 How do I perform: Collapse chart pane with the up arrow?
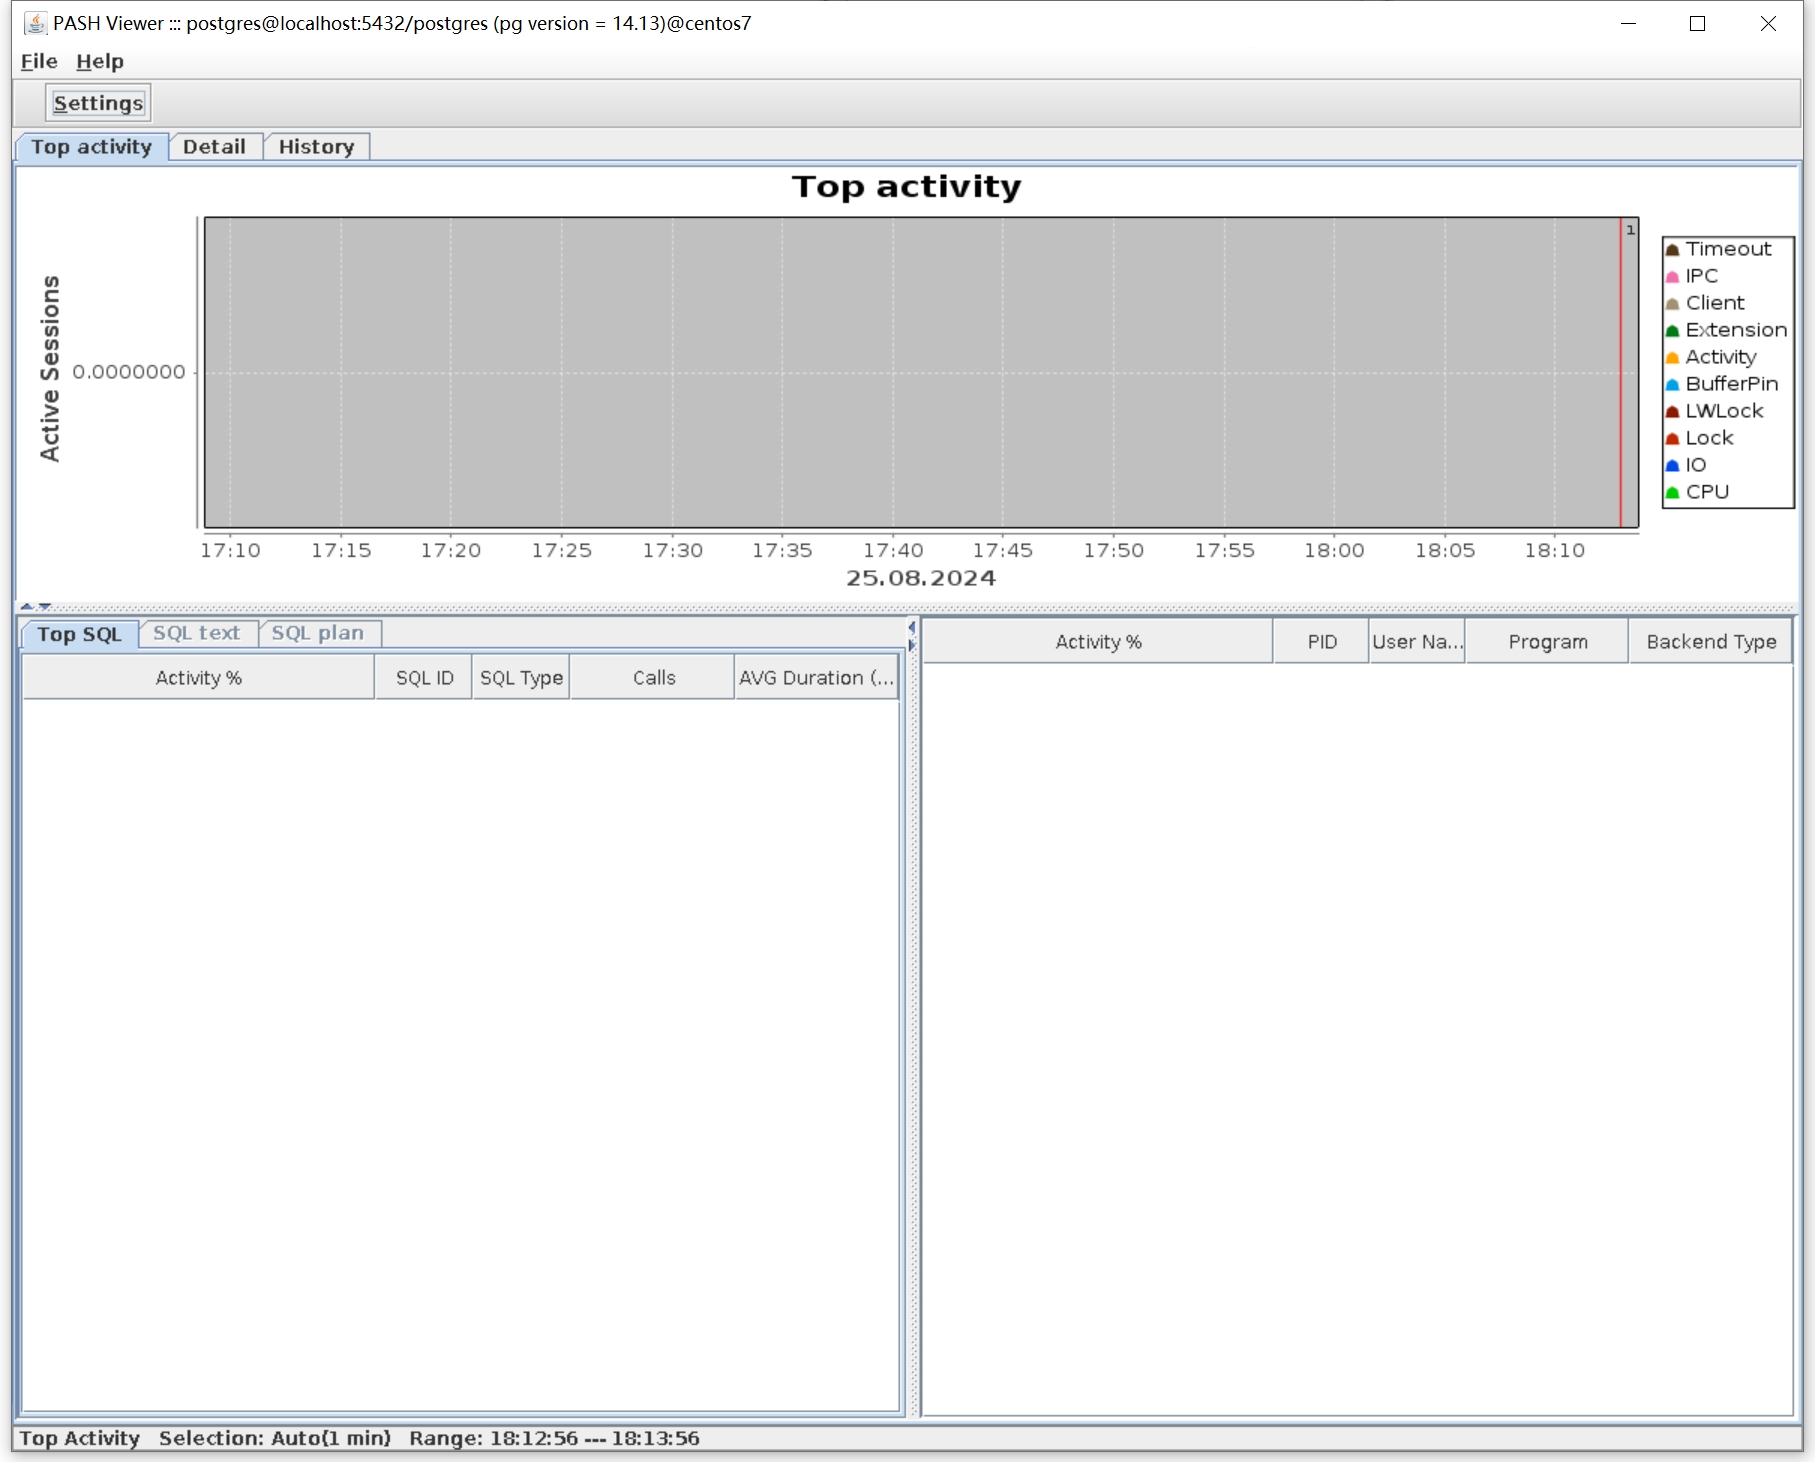pyautogui.click(x=27, y=606)
